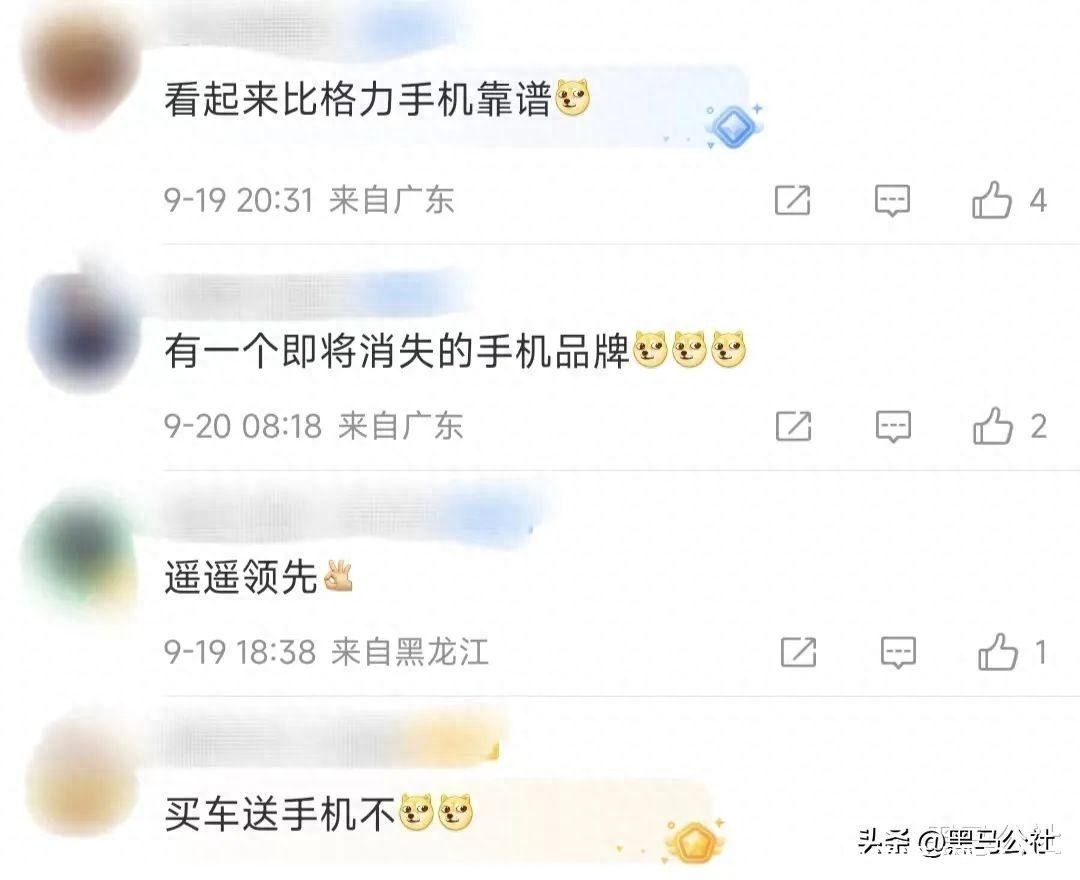Screen dimensions: 1080x880
Task: Share the 遥遥领先 comment
Action: (x=798, y=651)
